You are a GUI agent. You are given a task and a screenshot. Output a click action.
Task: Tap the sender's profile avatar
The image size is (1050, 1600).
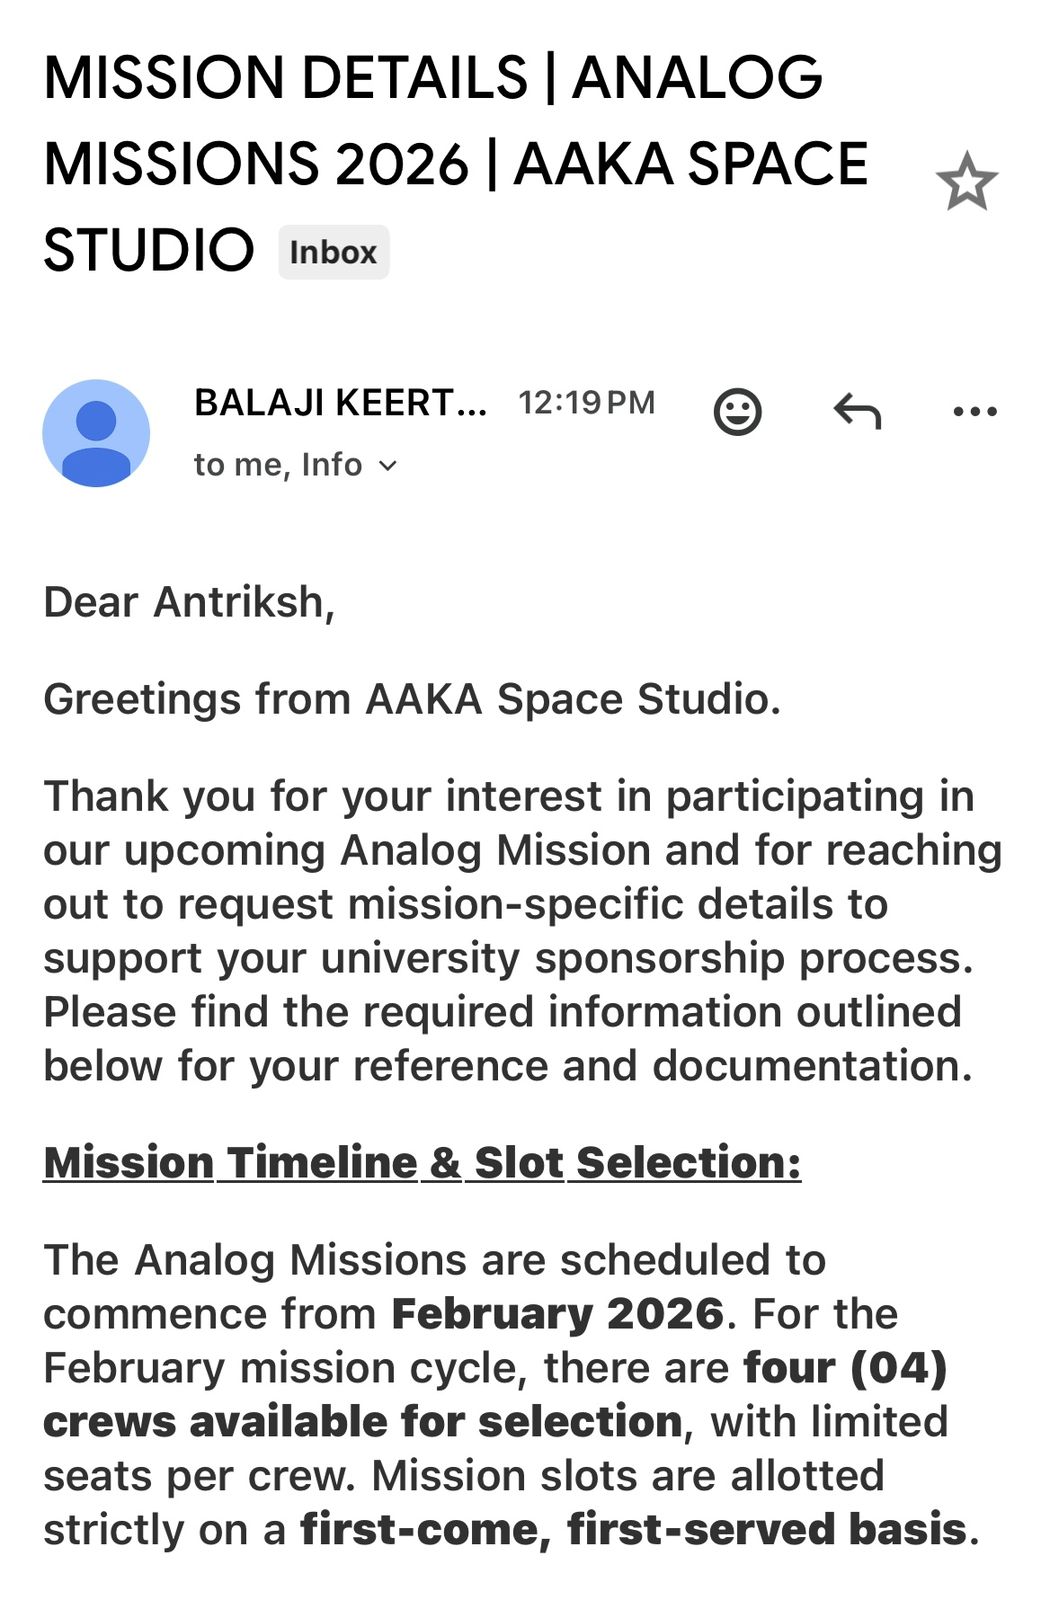pyautogui.click(x=96, y=433)
